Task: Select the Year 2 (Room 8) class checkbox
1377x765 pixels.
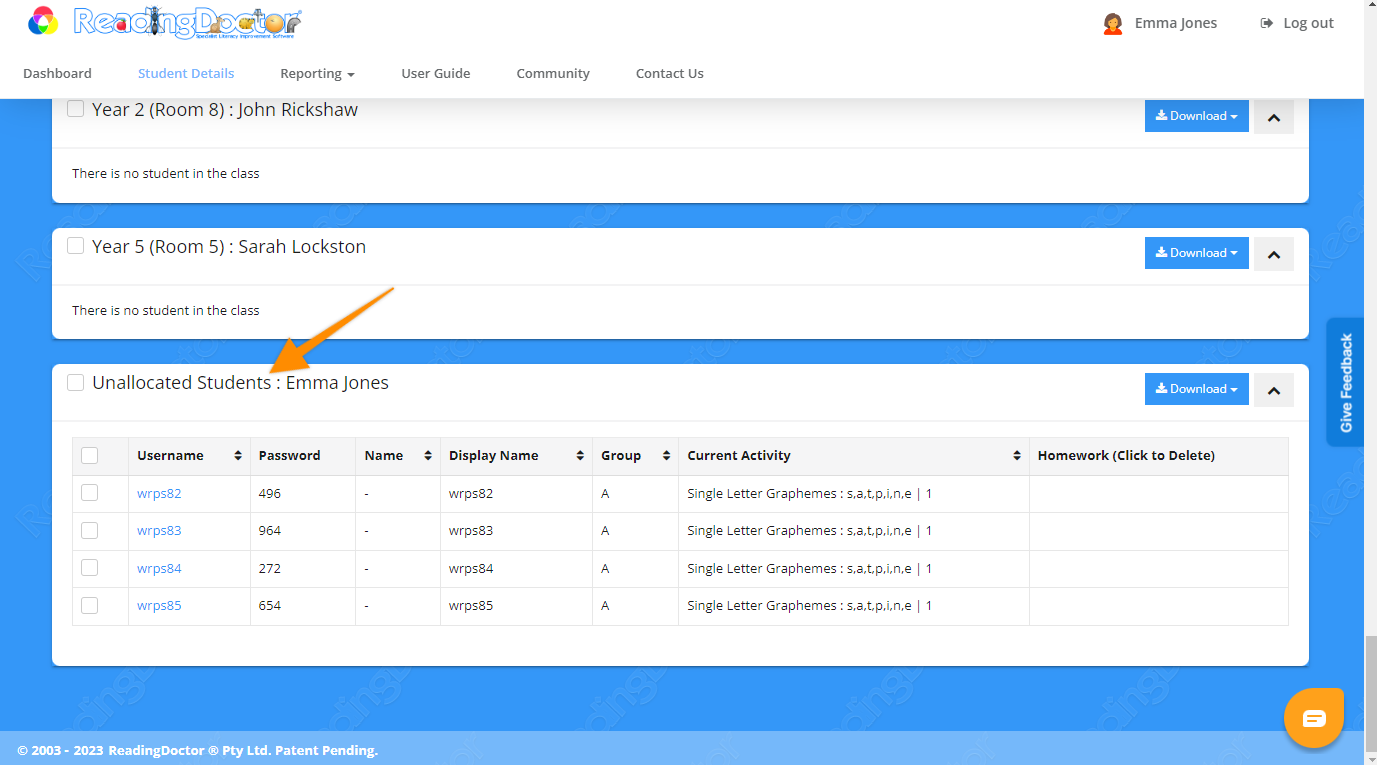Action: (75, 109)
